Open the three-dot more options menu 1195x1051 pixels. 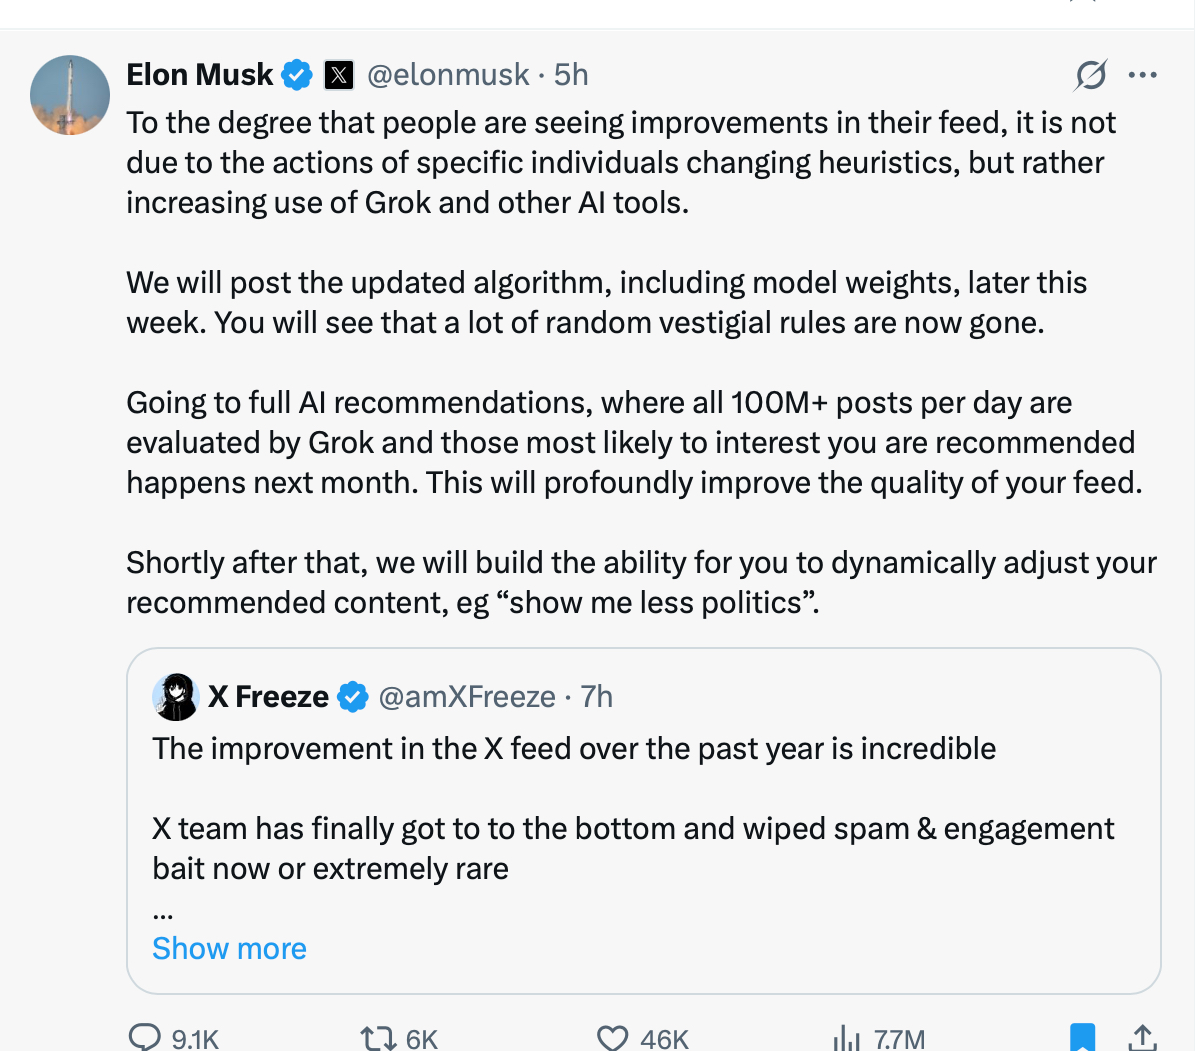click(1142, 75)
